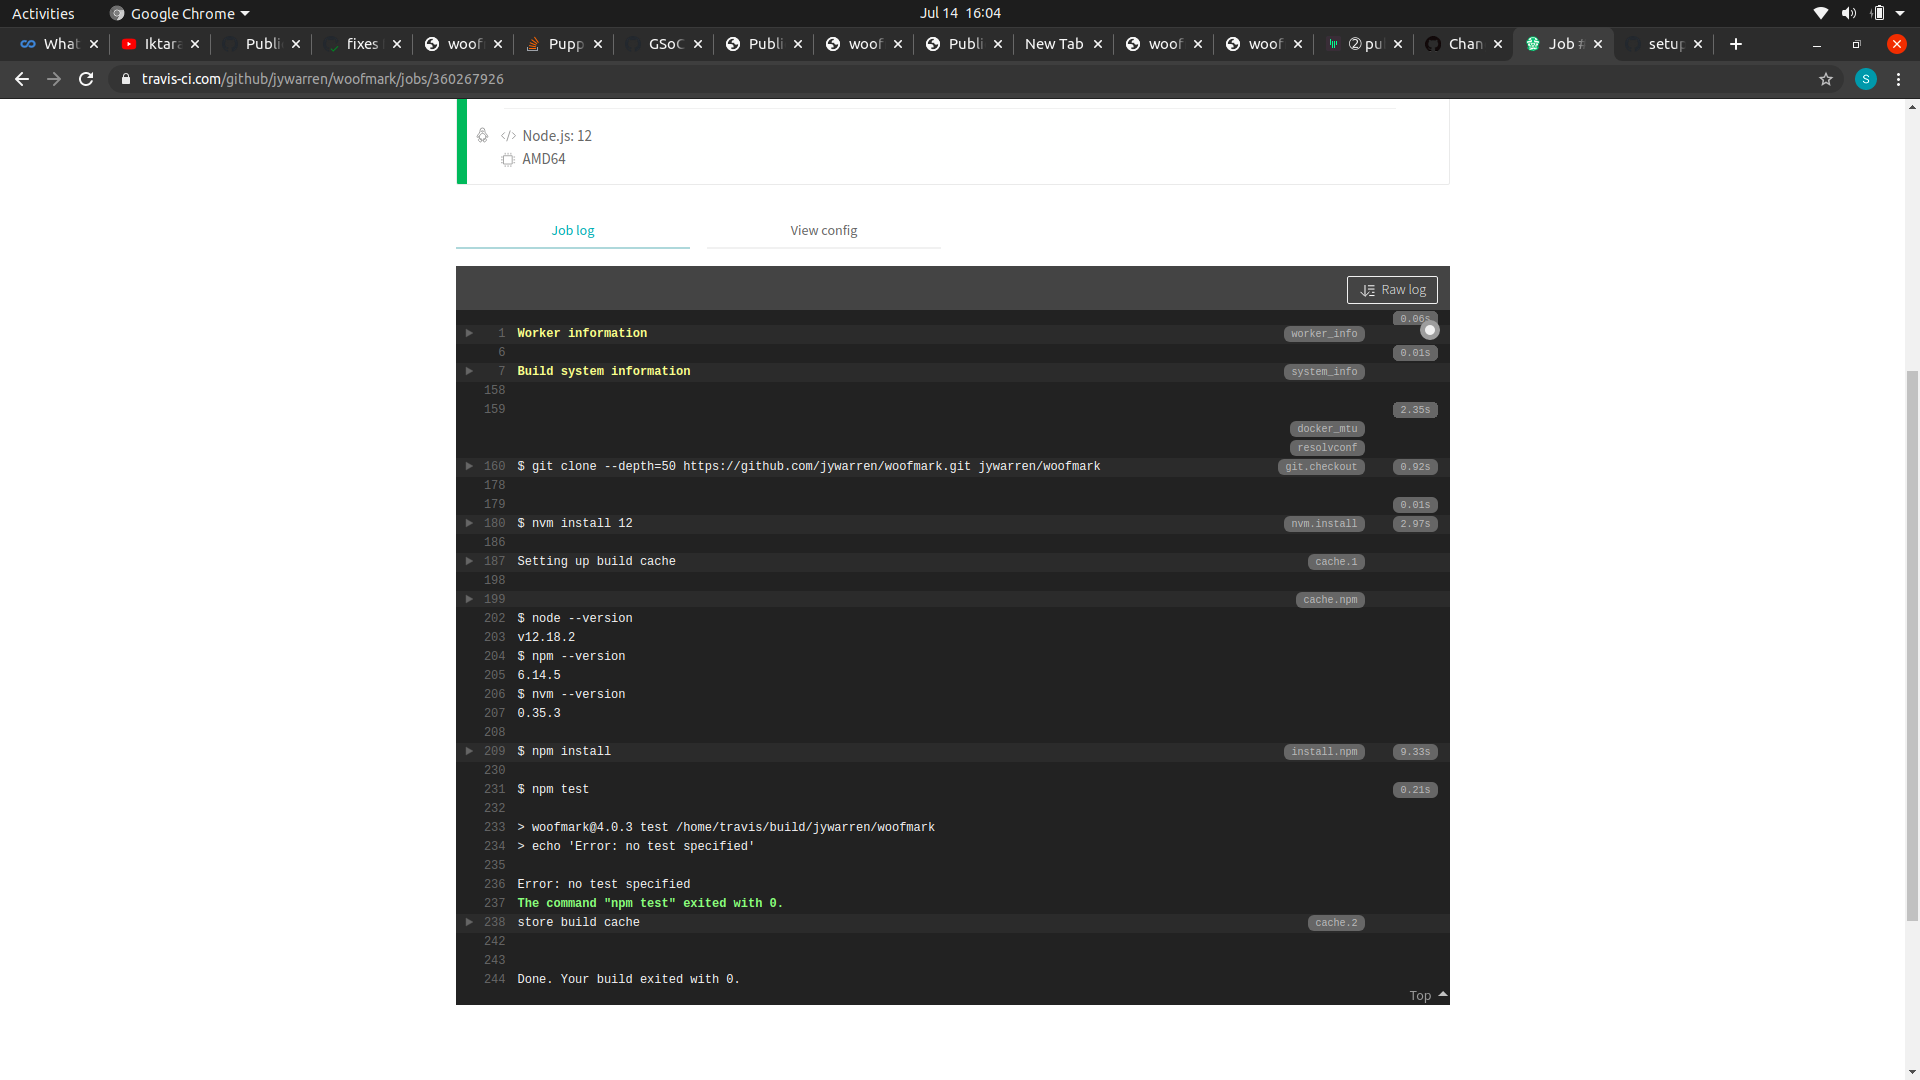Screen dimensions: 1920x1080
Task: Click the site lock icon
Action: pos(126,79)
